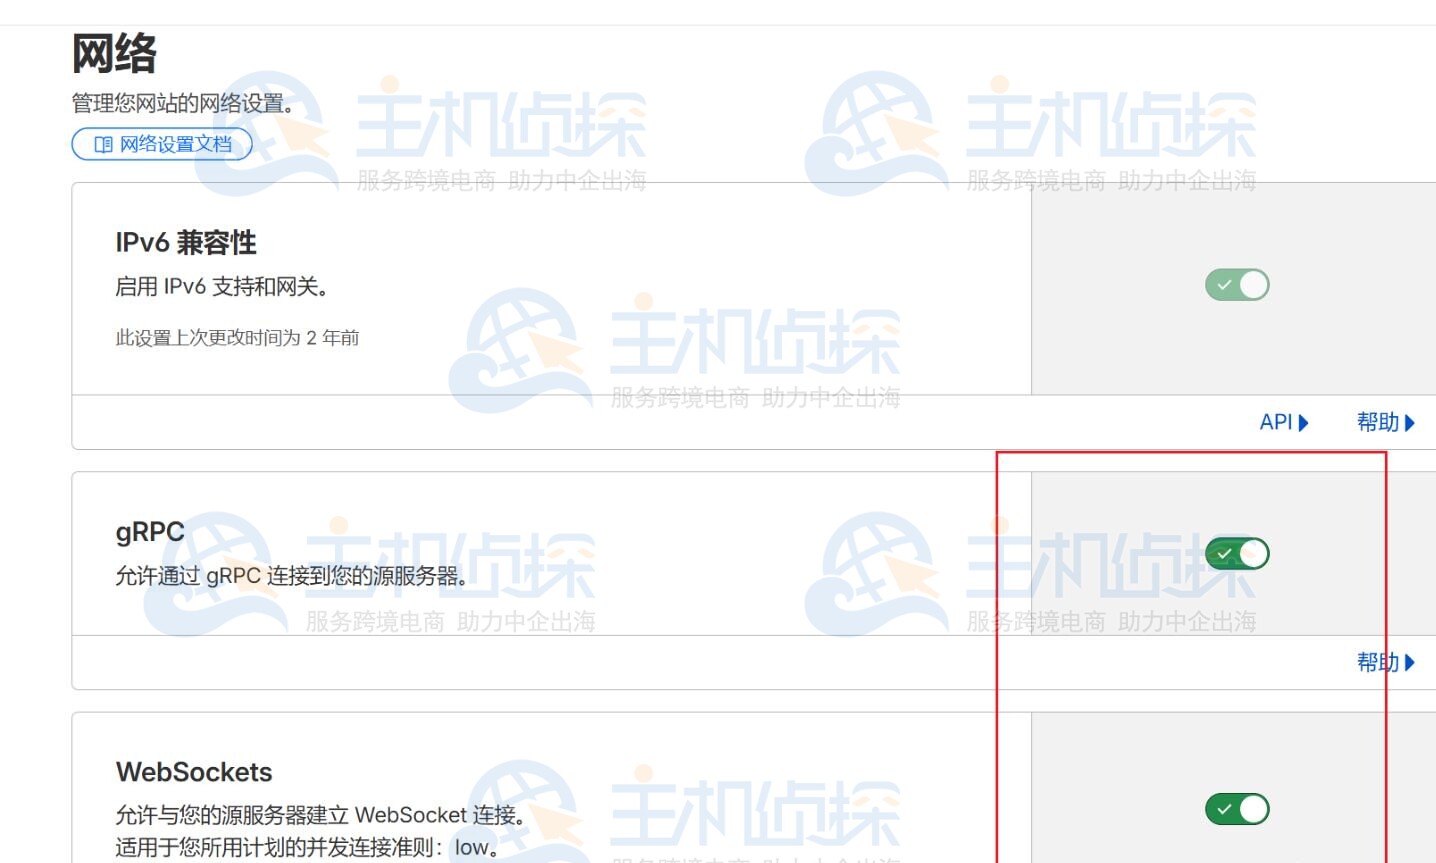Click the checkmark inside the gRPC toggle
The width and height of the screenshot is (1436, 863).
1222,553
